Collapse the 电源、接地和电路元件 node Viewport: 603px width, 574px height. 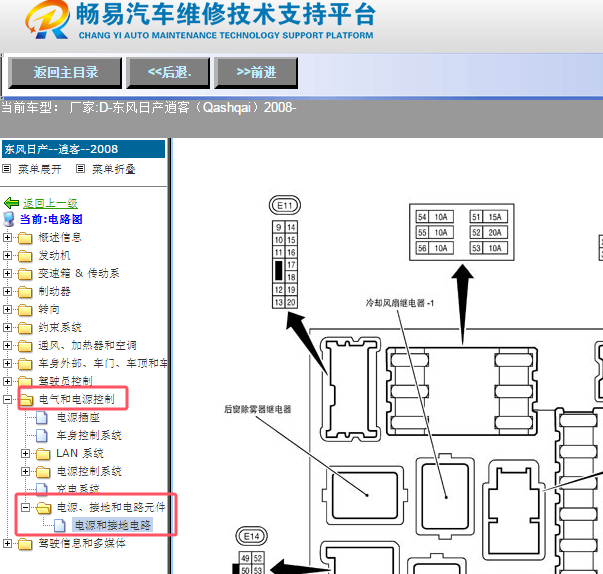[25, 507]
